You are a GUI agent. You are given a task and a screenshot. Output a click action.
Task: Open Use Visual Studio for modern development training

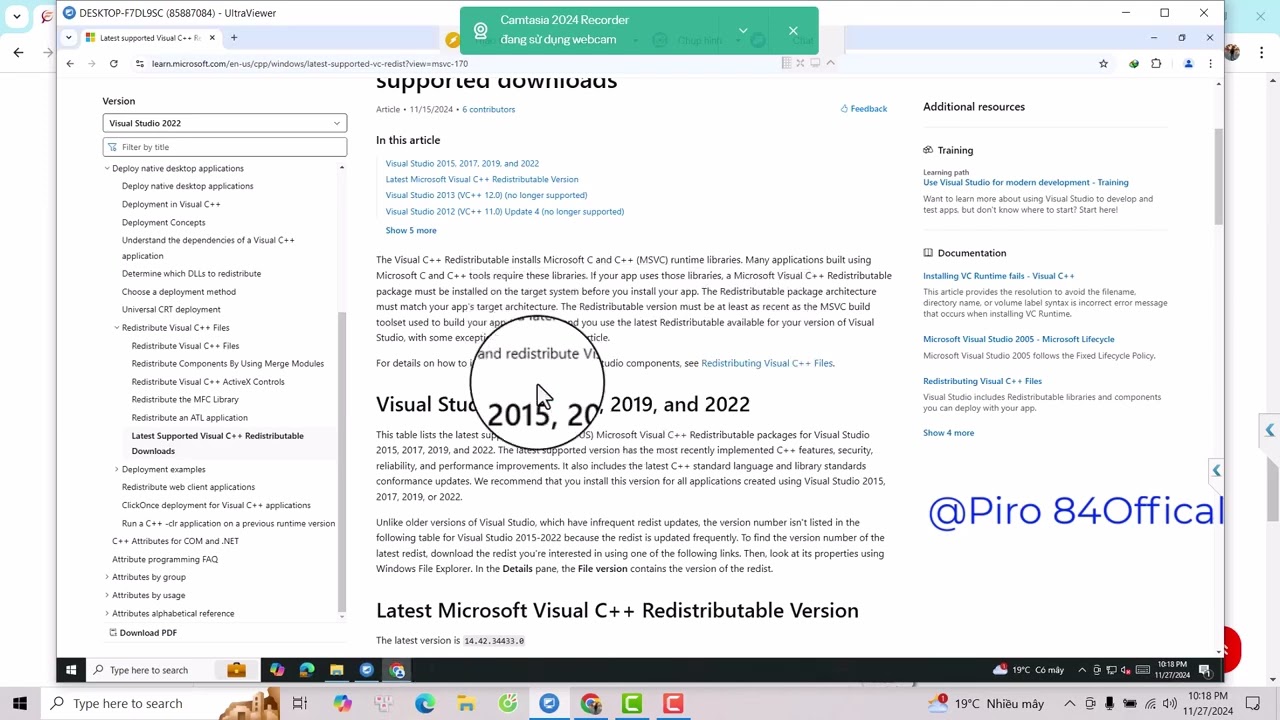click(1025, 182)
